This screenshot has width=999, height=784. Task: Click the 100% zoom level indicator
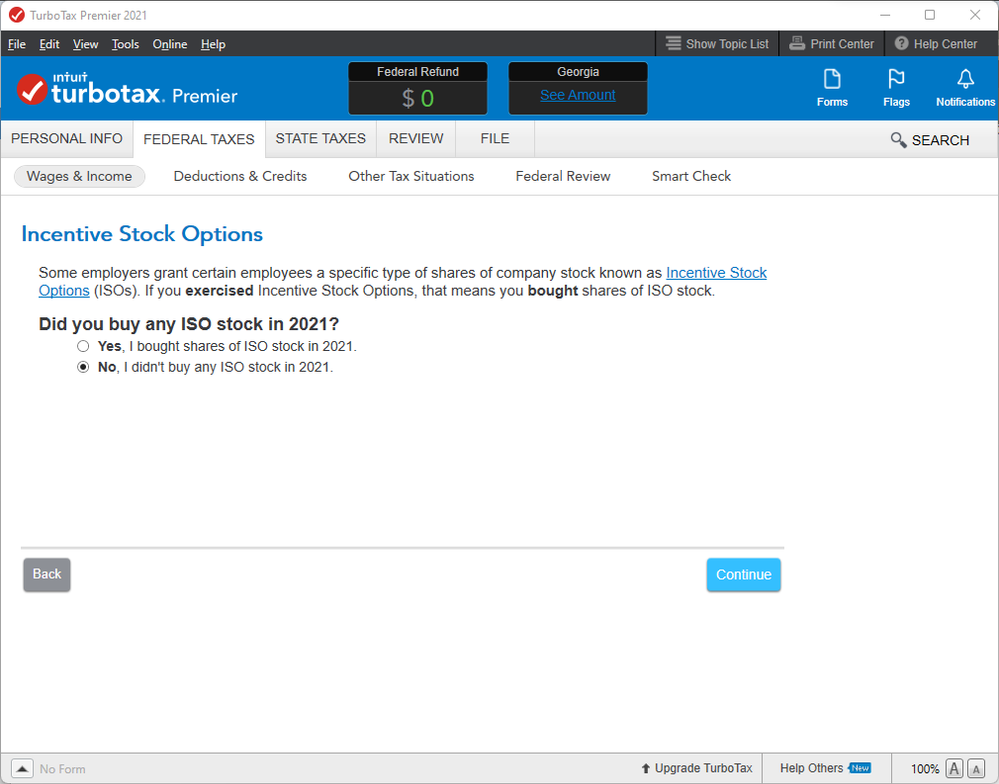pos(924,769)
